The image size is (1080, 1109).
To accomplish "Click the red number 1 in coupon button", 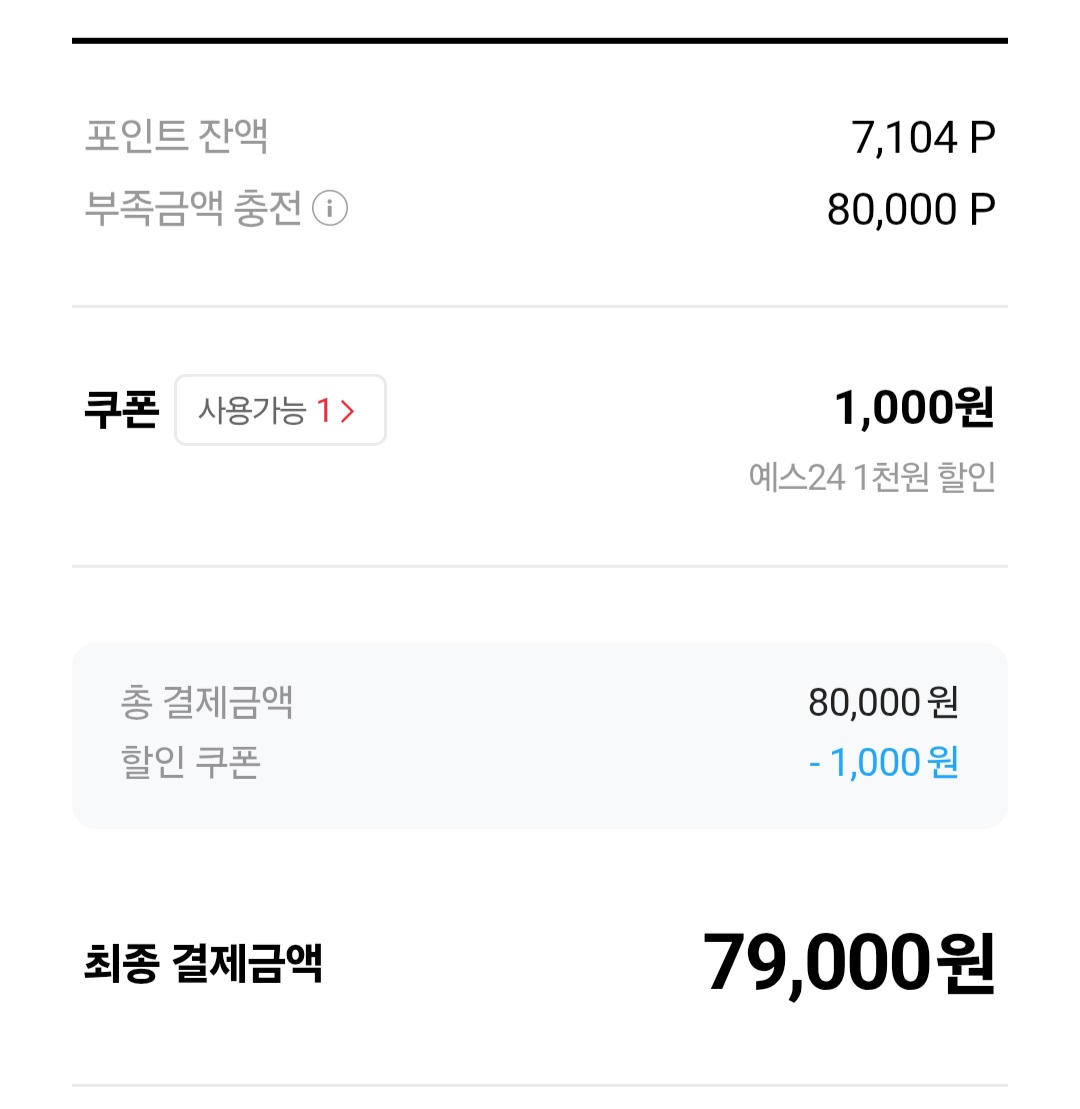I will pos(323,411).
